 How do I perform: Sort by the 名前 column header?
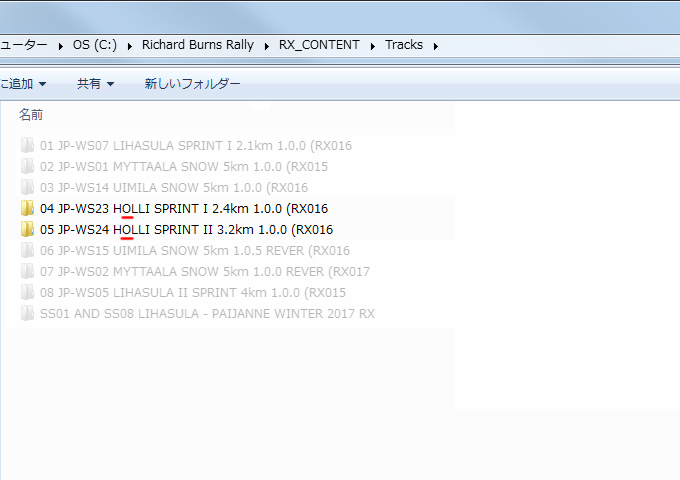pos(31,115)
